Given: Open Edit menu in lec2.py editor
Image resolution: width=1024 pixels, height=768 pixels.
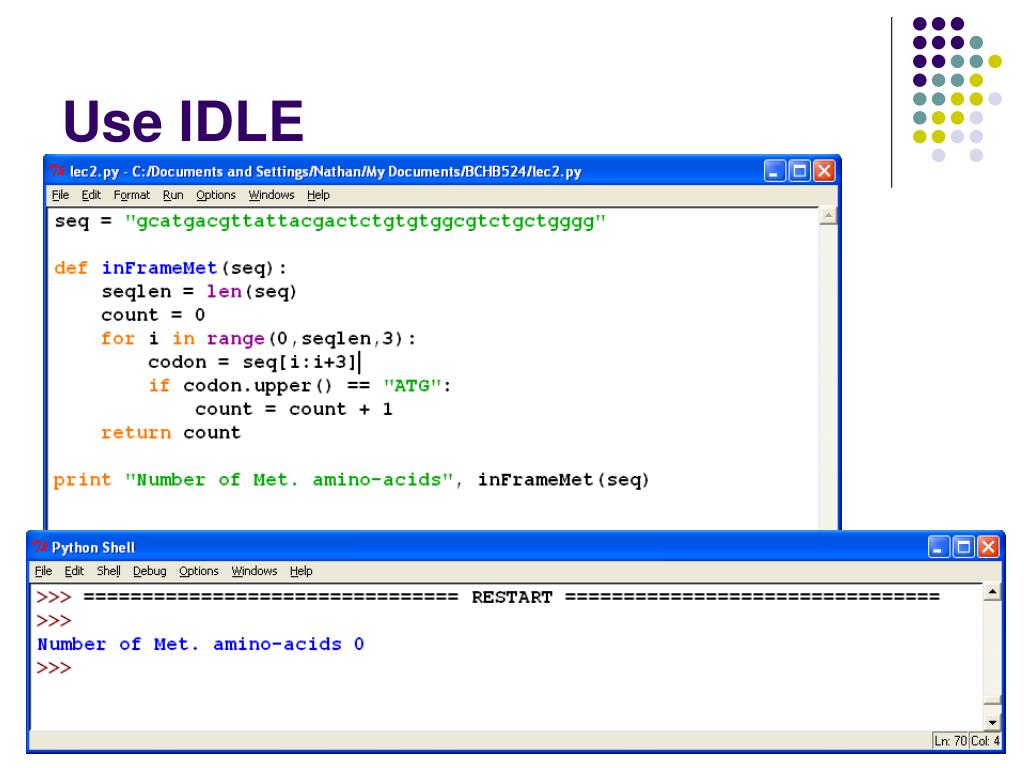Looking at the screenshot, I should [x=91, y=195].
